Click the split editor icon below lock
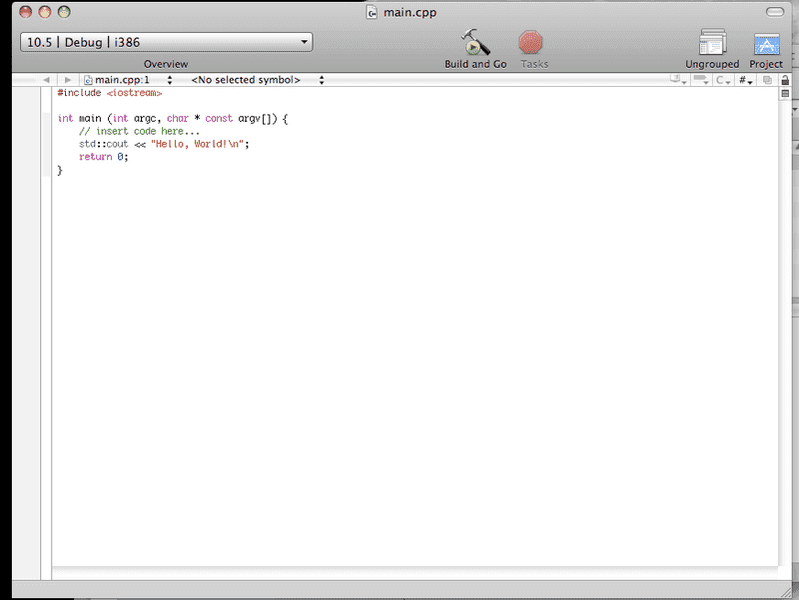The height and width of the screenshot is (600, 799). (x=785, y=93)
